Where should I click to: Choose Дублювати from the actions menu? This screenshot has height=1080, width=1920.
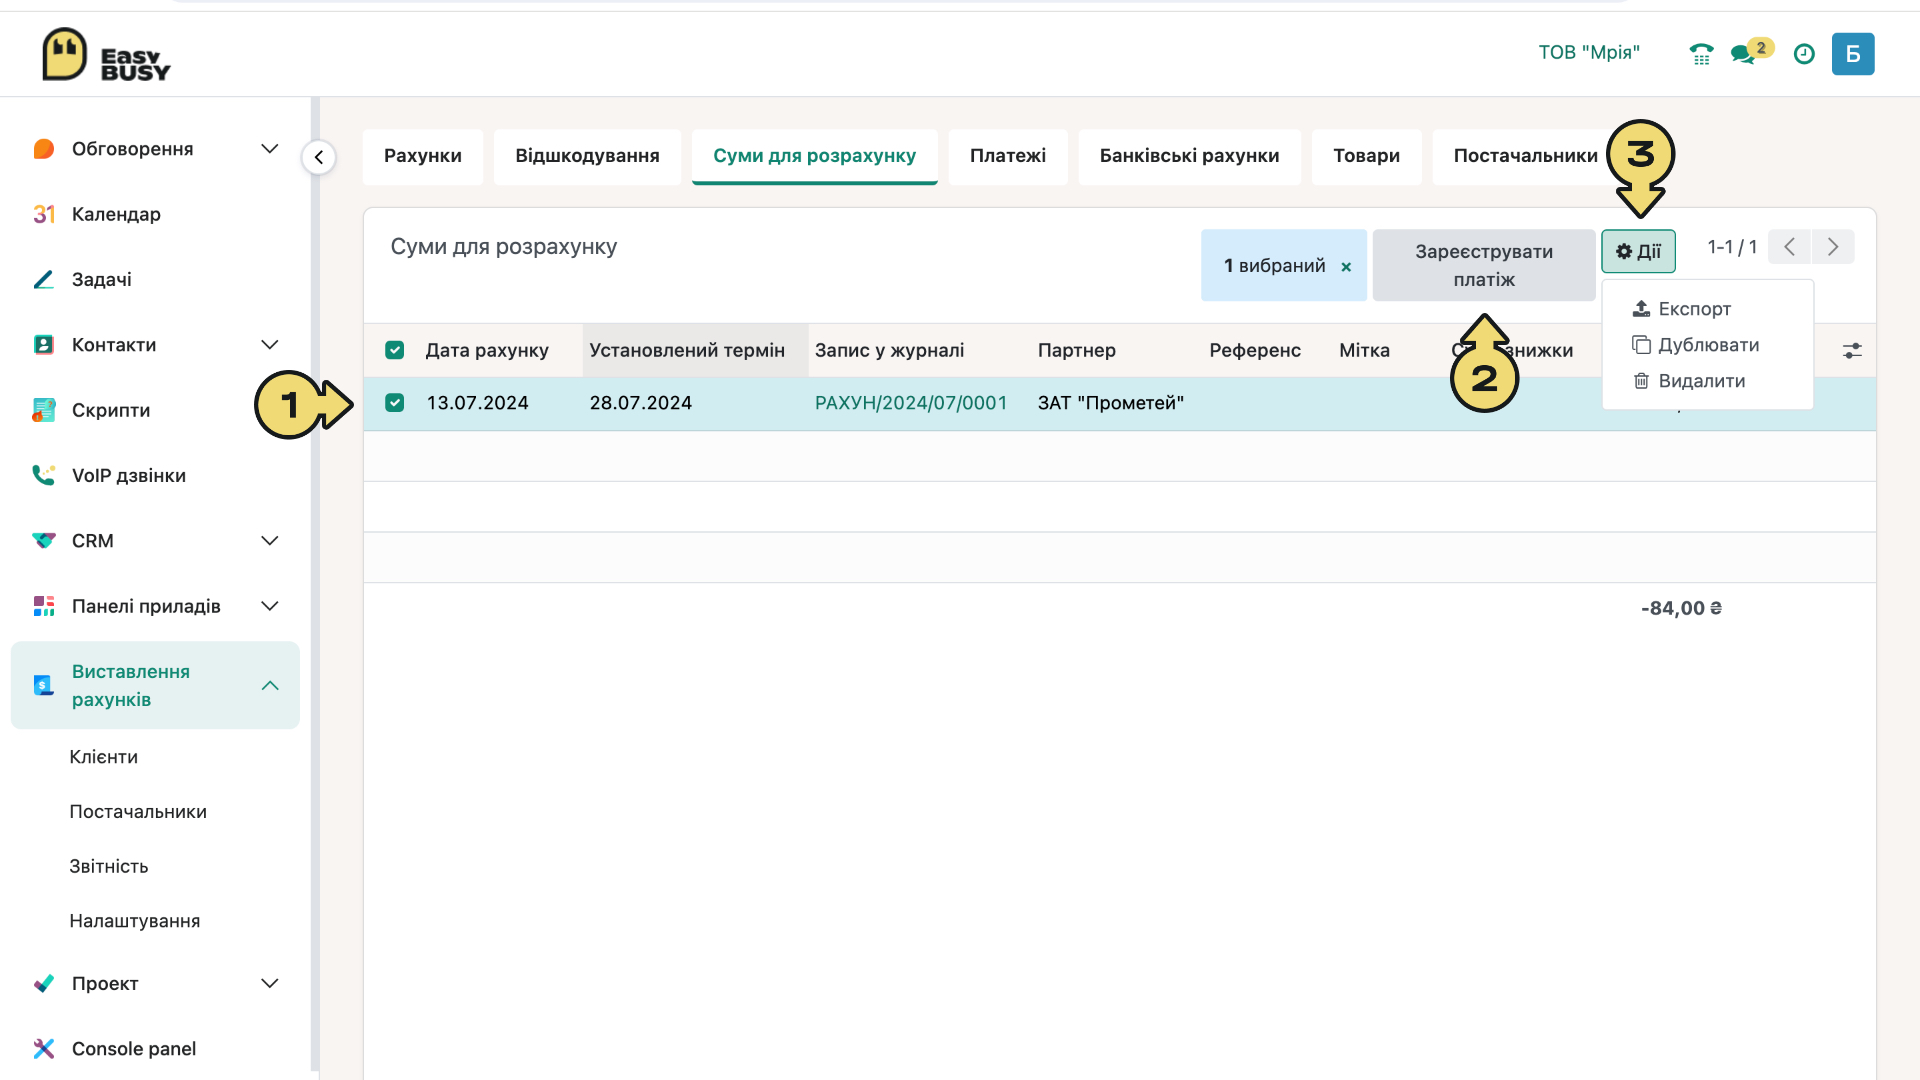click(1707, 345)
